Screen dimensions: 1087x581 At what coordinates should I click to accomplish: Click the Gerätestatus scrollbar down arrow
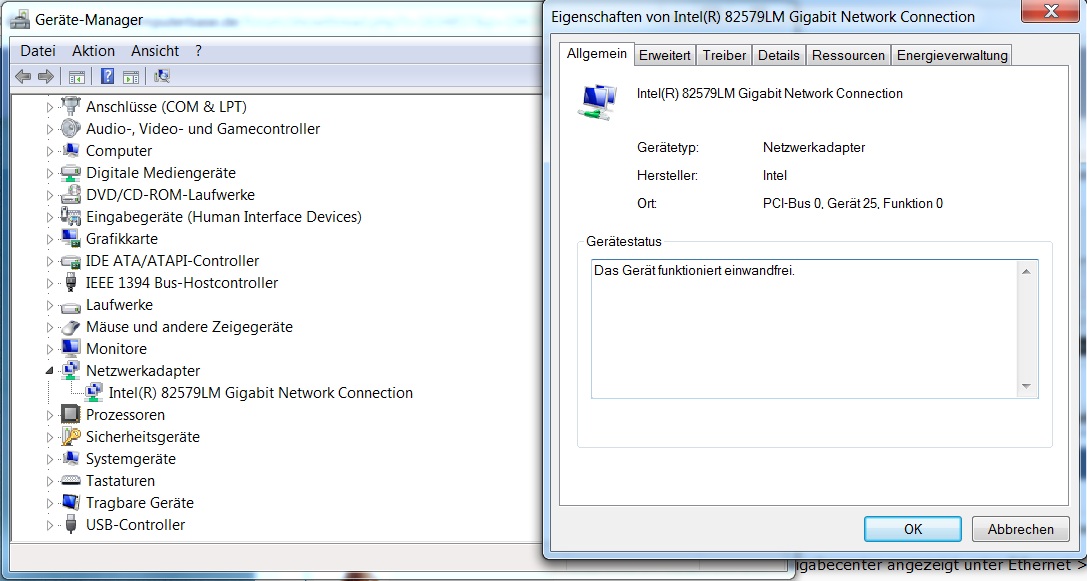[1026, 386]
